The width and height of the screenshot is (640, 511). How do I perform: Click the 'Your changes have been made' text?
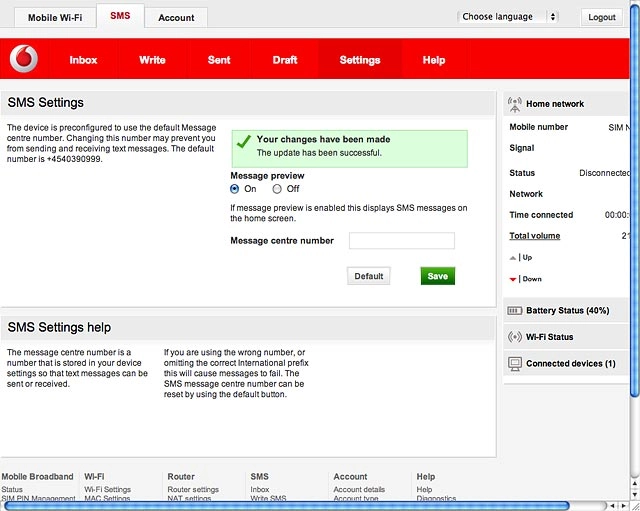pos(323,139)
